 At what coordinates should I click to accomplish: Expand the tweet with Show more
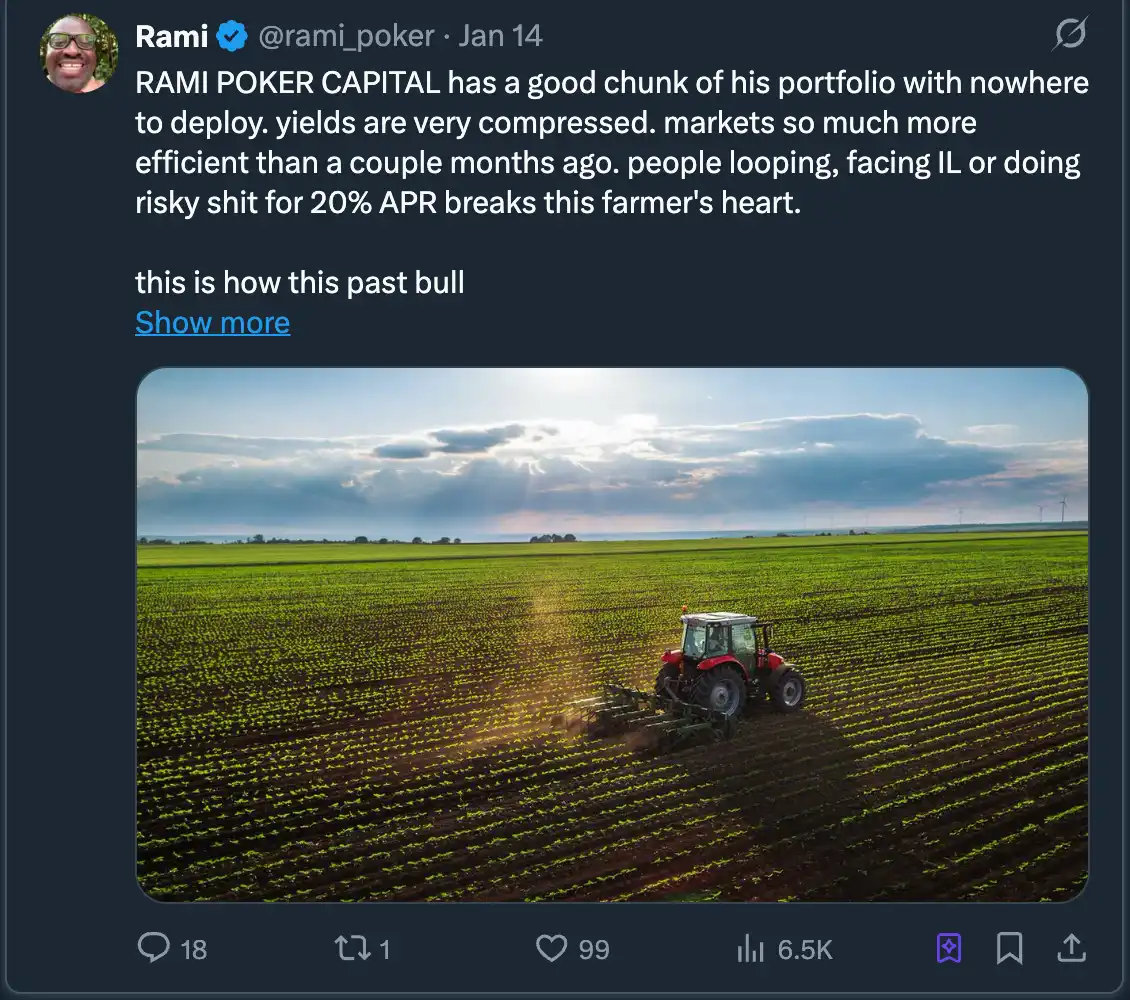[x=212, y=323]
